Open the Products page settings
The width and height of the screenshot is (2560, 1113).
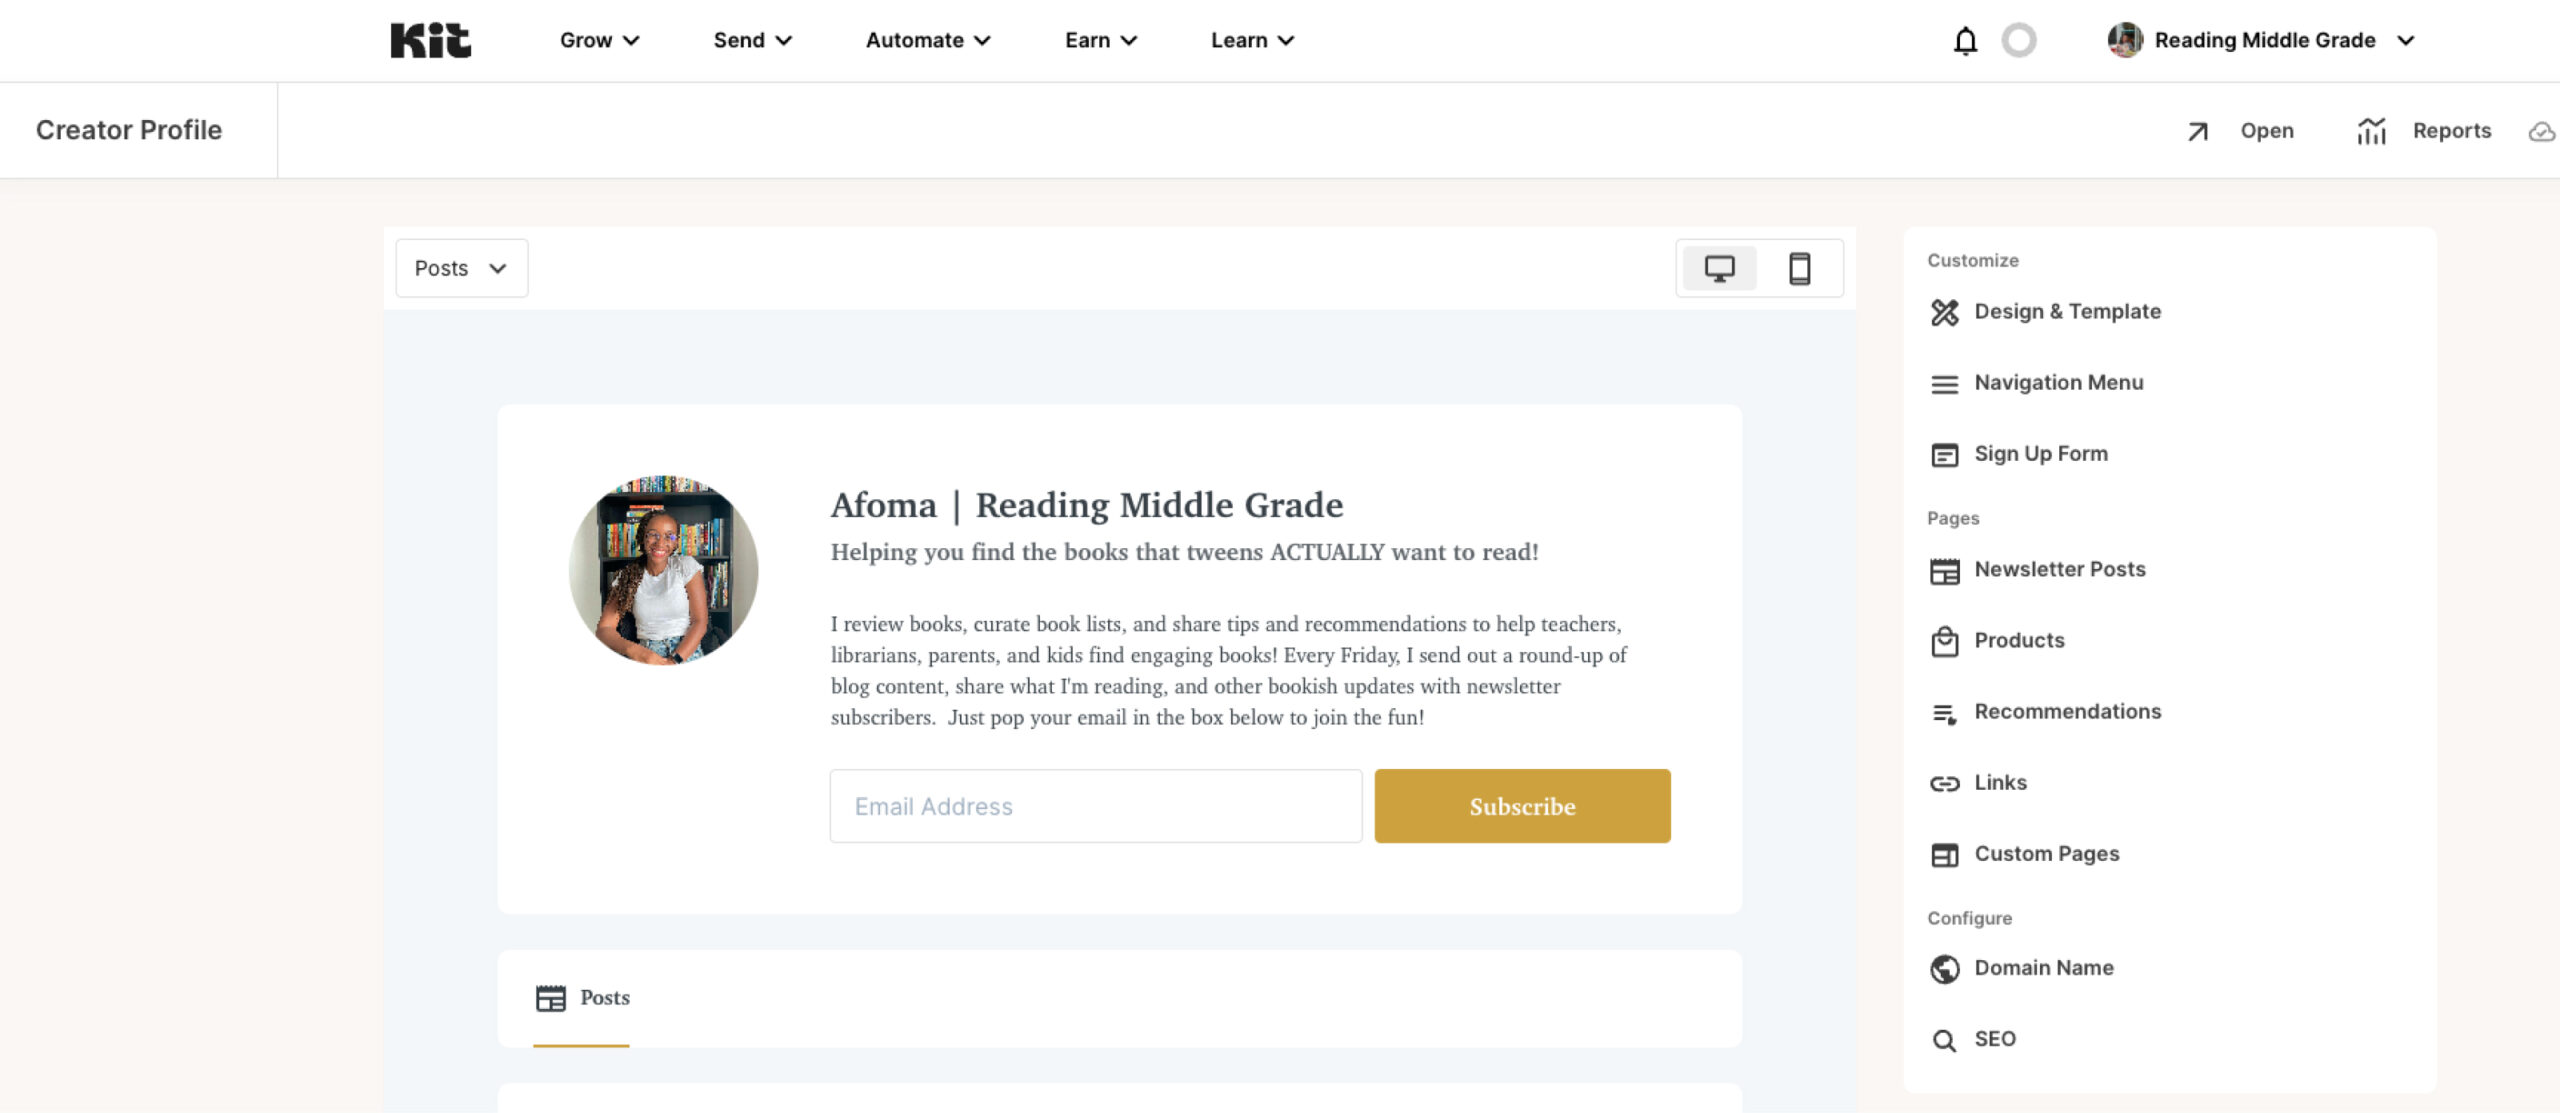tap(2018, 641)
